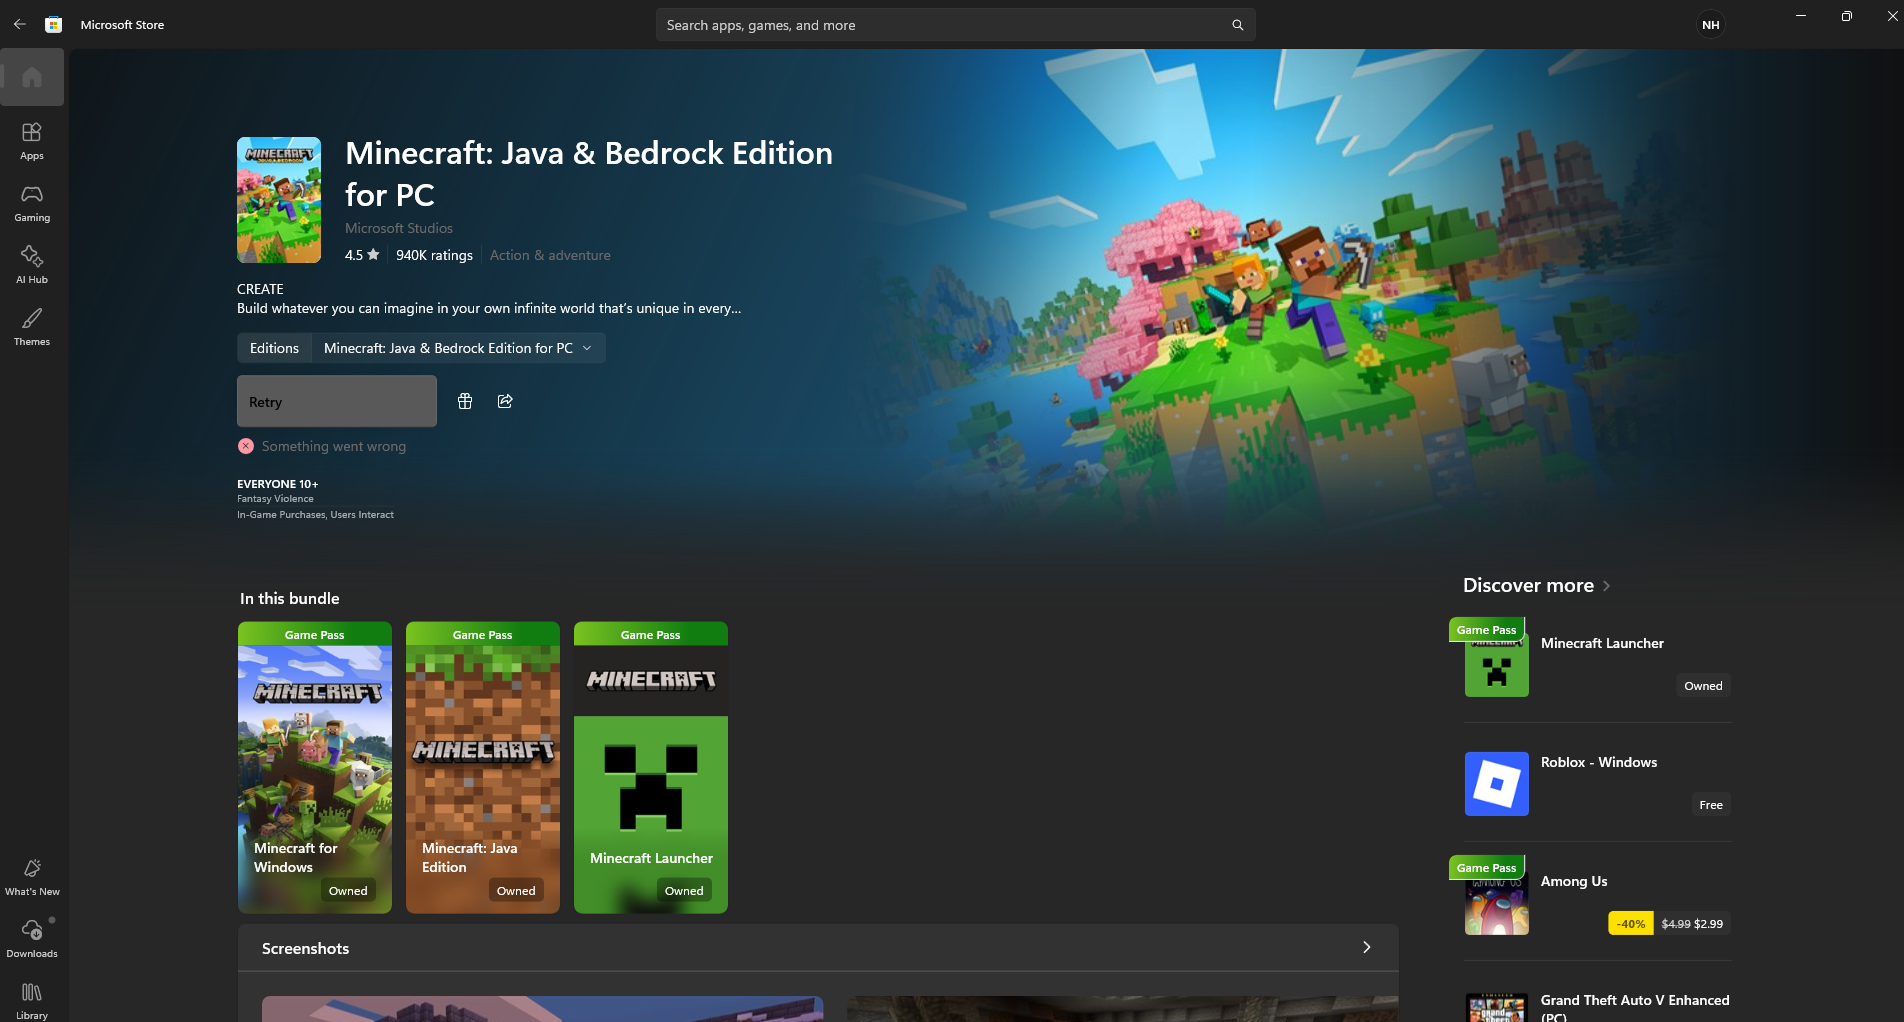Expand the Discover more chevron
1904x1022 pixels.
[x=1606, y=586]
